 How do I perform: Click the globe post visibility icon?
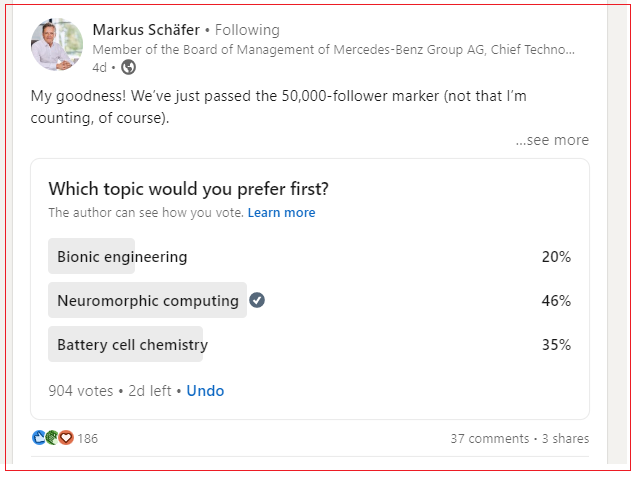pos(129,68)
